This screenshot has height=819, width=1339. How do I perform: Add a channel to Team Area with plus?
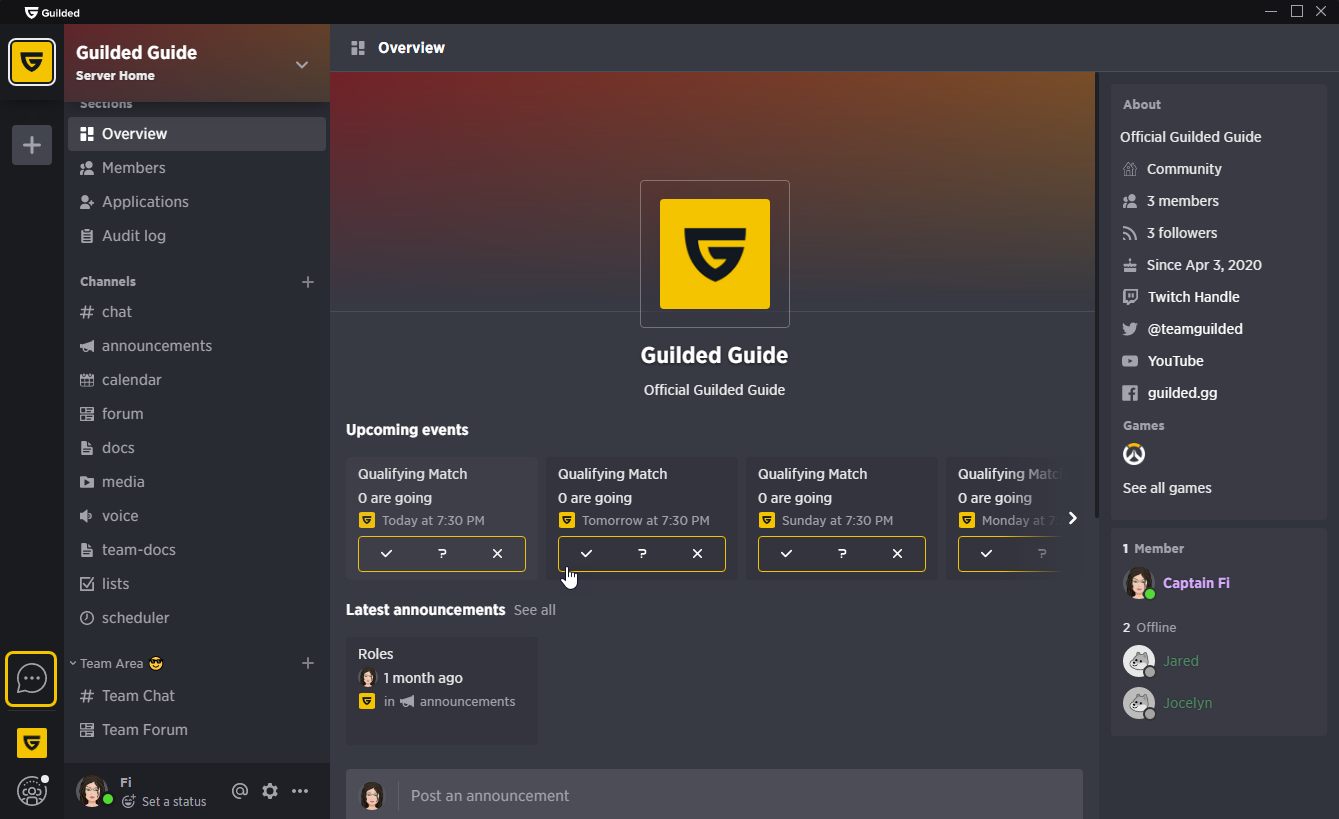[x=308, y=663]
